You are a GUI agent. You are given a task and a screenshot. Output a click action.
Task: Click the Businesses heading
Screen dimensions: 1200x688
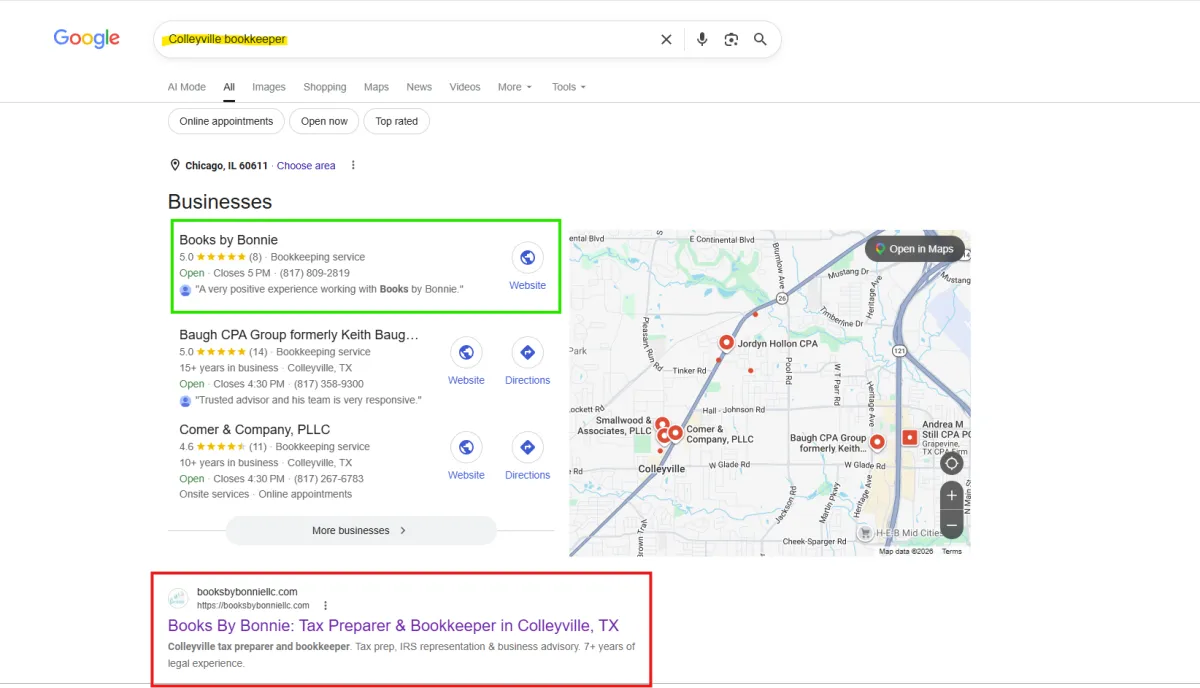click(220, 202)
